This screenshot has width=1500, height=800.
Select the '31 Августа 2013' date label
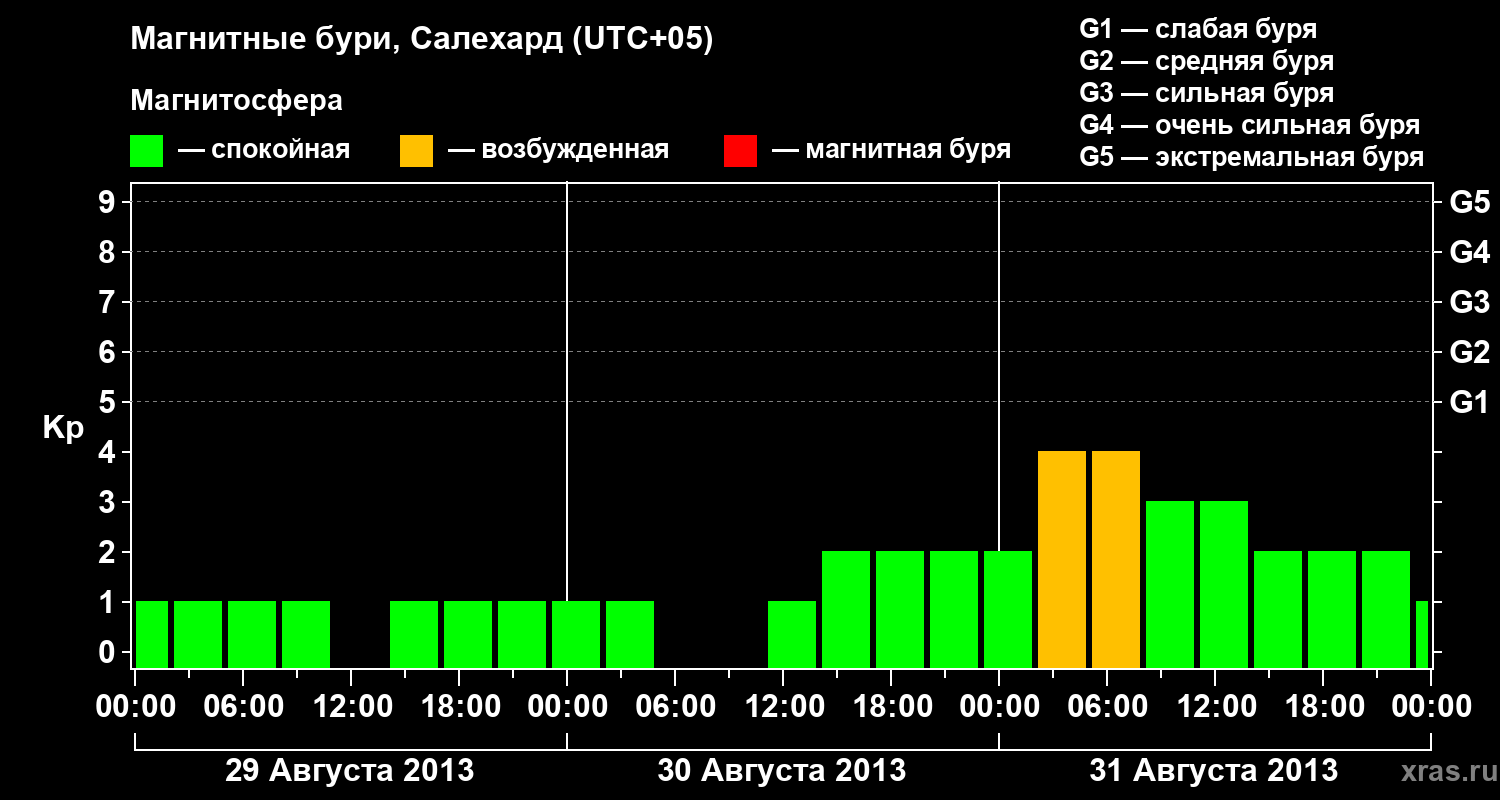(x=1213, y=771)
